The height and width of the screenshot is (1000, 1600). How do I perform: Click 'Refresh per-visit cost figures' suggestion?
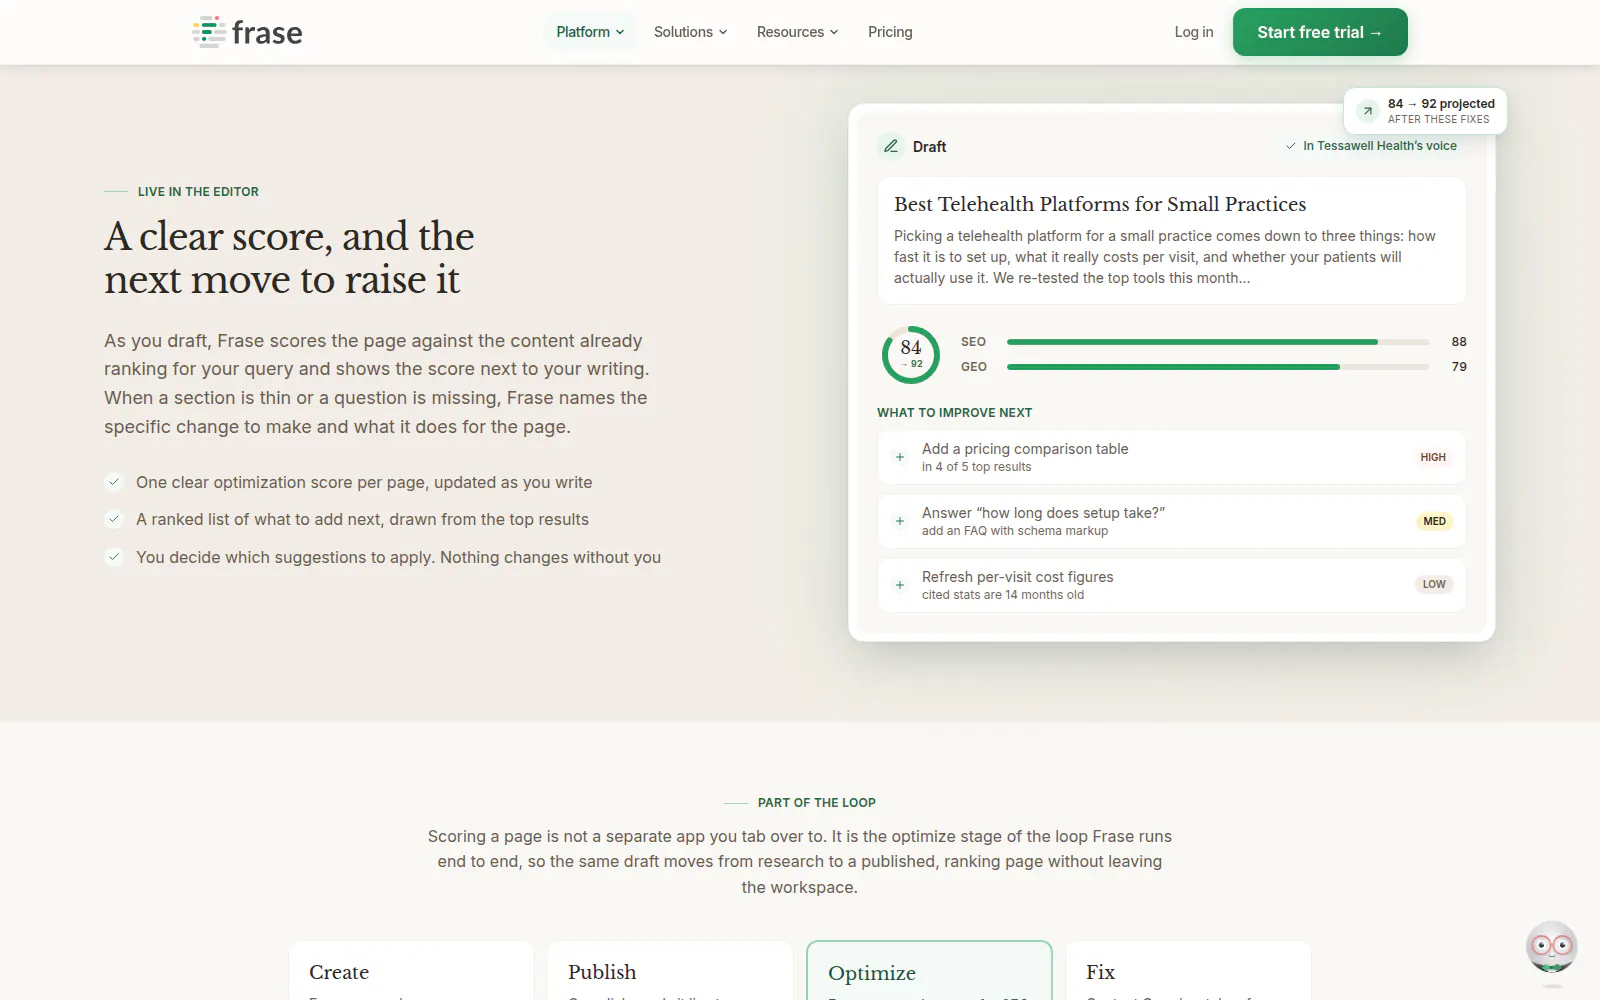pyautogui.click(x=1172, y=585)
